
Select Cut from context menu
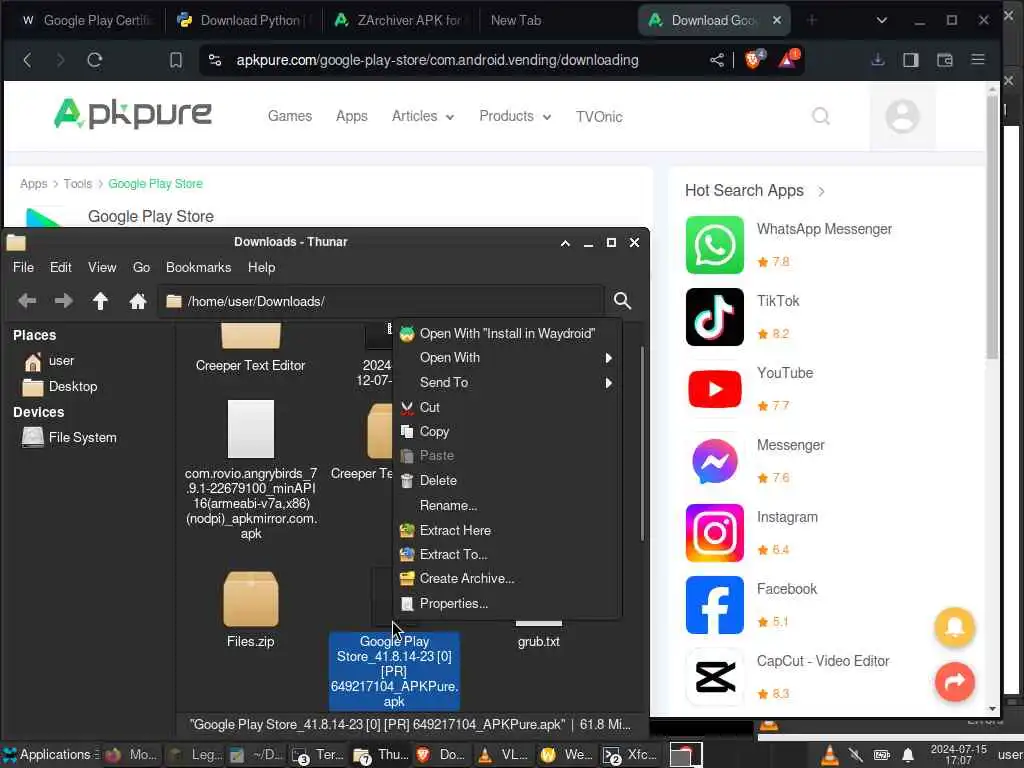(507, 408)
